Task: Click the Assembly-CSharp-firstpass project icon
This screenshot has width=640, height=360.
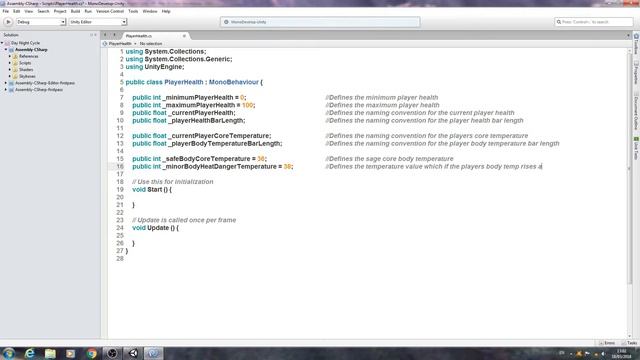Action: point(11,89)
